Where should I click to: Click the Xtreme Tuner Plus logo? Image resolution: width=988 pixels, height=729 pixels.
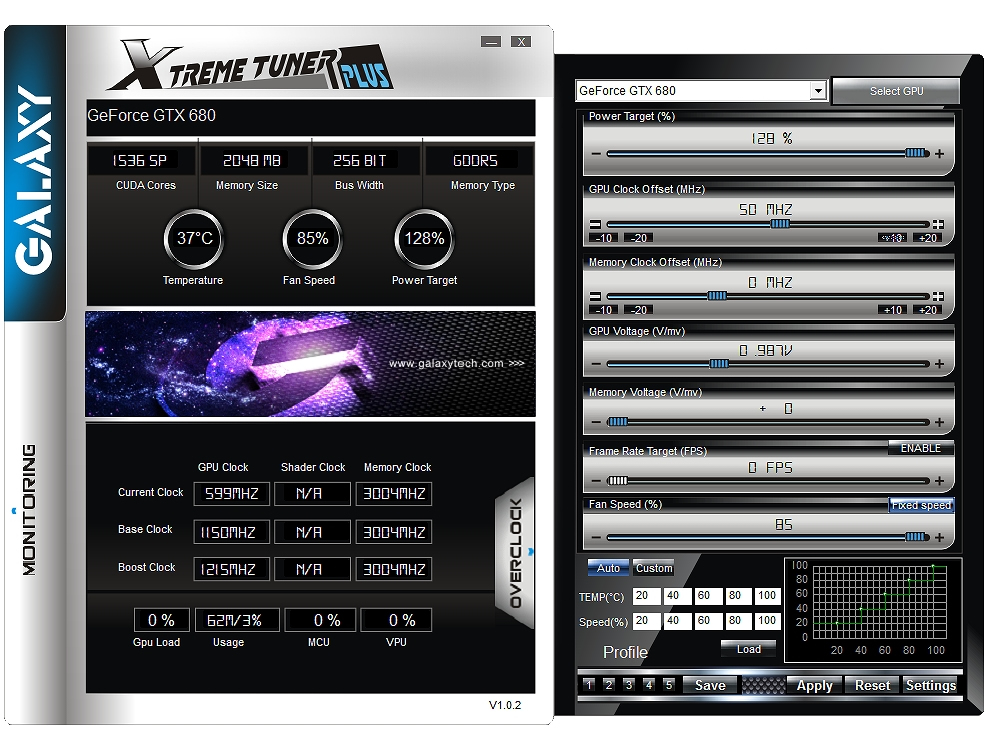click(x=251, y=65)
